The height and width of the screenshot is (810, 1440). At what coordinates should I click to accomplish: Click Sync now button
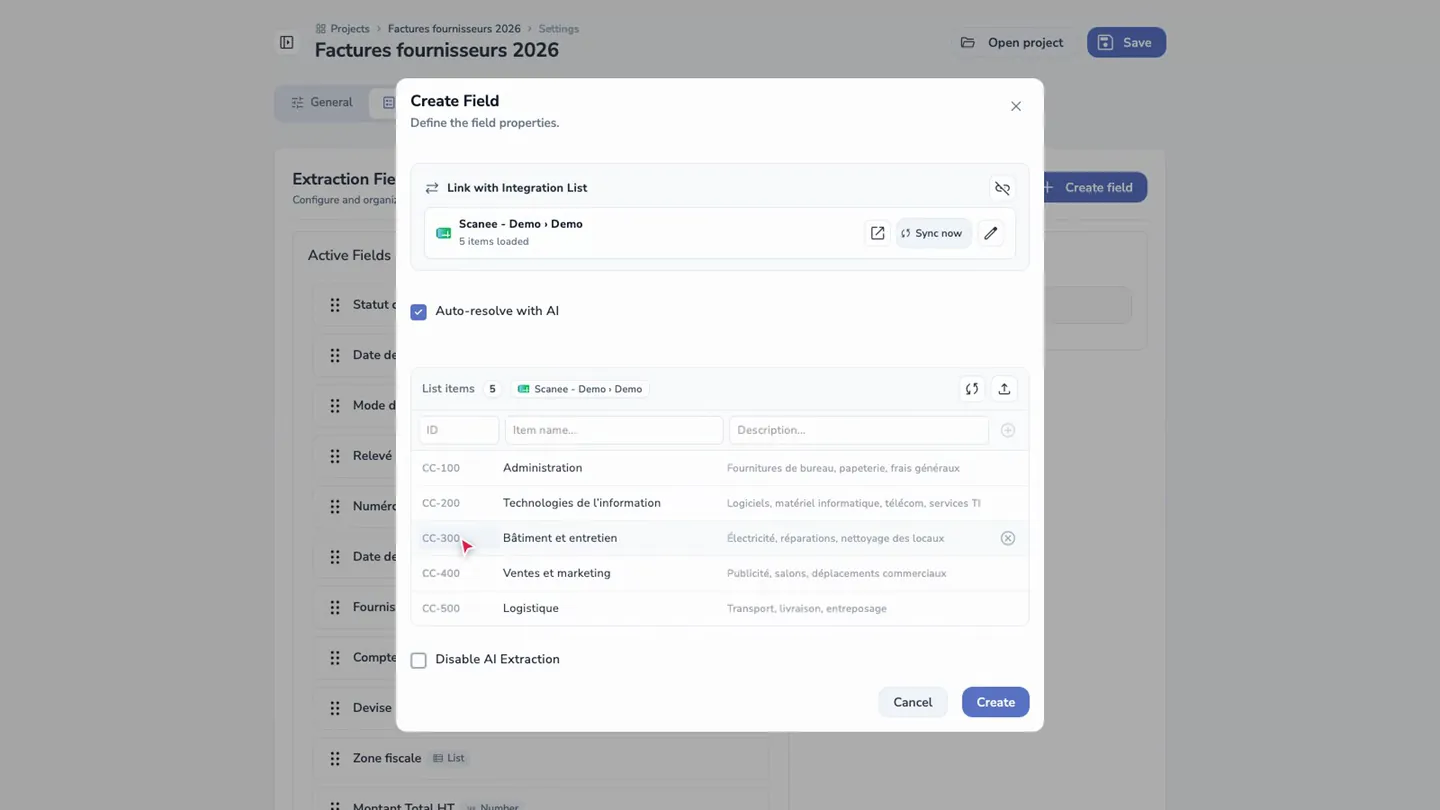(x=933, y=233)
